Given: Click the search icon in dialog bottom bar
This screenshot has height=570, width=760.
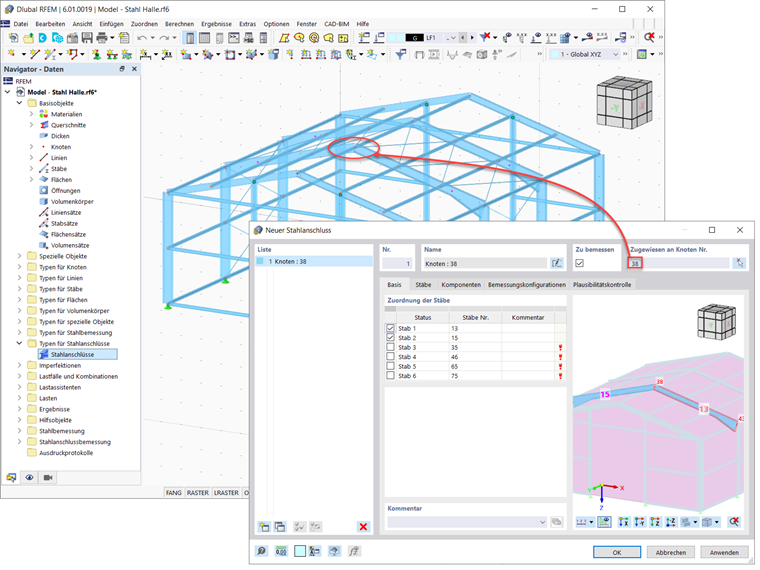Looking at the screenshot, I should (261, 551).
